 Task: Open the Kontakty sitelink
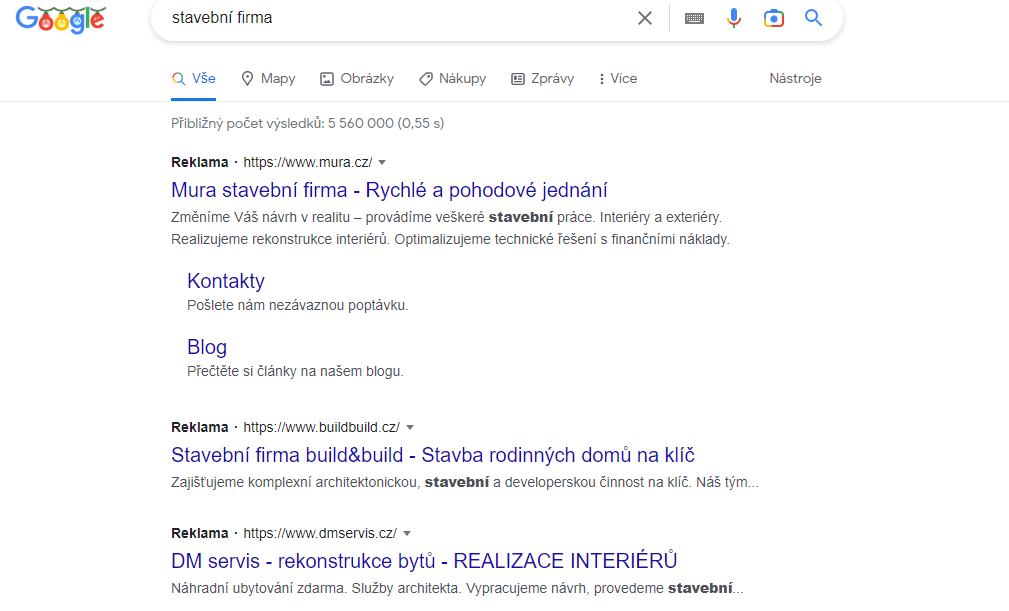[226, 281]
